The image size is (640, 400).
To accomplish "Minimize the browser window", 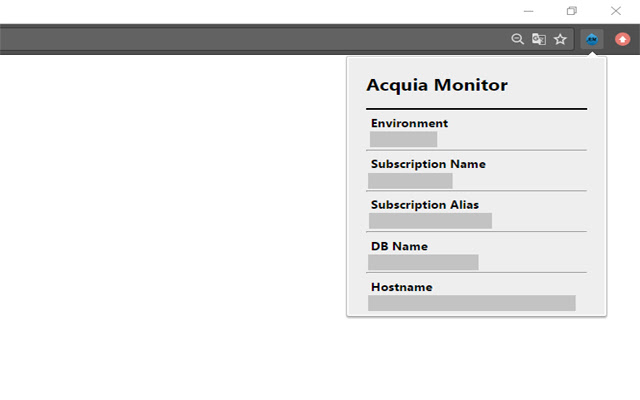I will 528,11.
